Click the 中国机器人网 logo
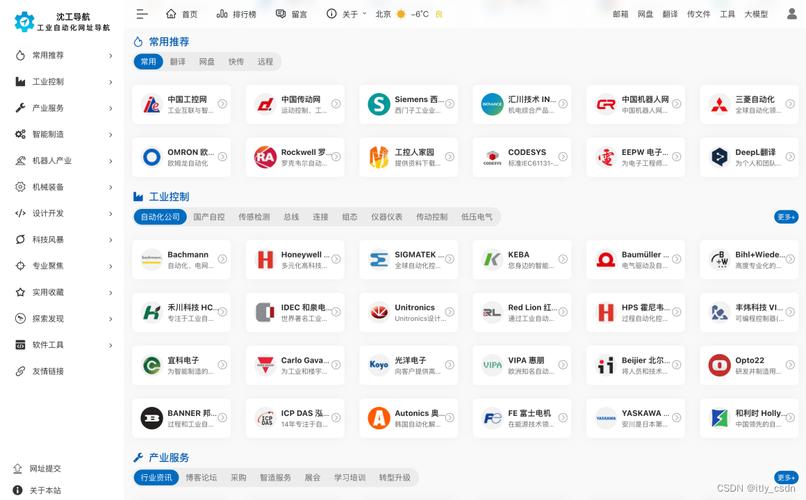The width and height of the screenshot is (806, 500). pyautogui.click(x=606, y=104)
